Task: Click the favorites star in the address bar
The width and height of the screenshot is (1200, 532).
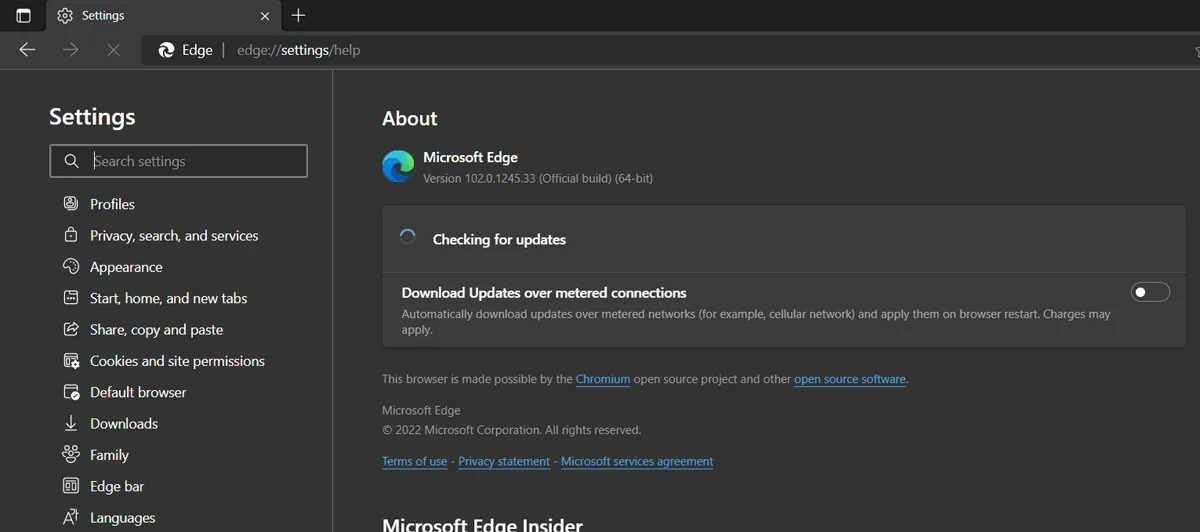Action: (x=1196, y=51)
